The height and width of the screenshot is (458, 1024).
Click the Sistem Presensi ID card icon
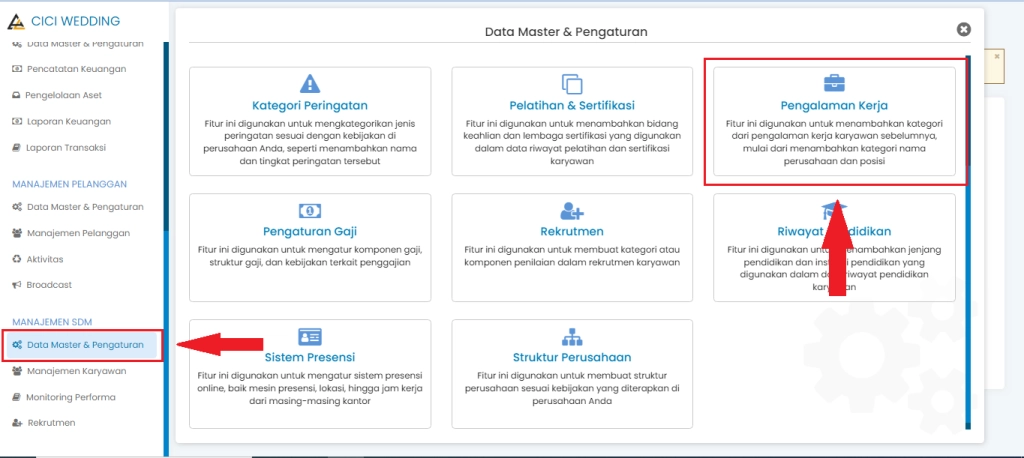click(310, 336)
